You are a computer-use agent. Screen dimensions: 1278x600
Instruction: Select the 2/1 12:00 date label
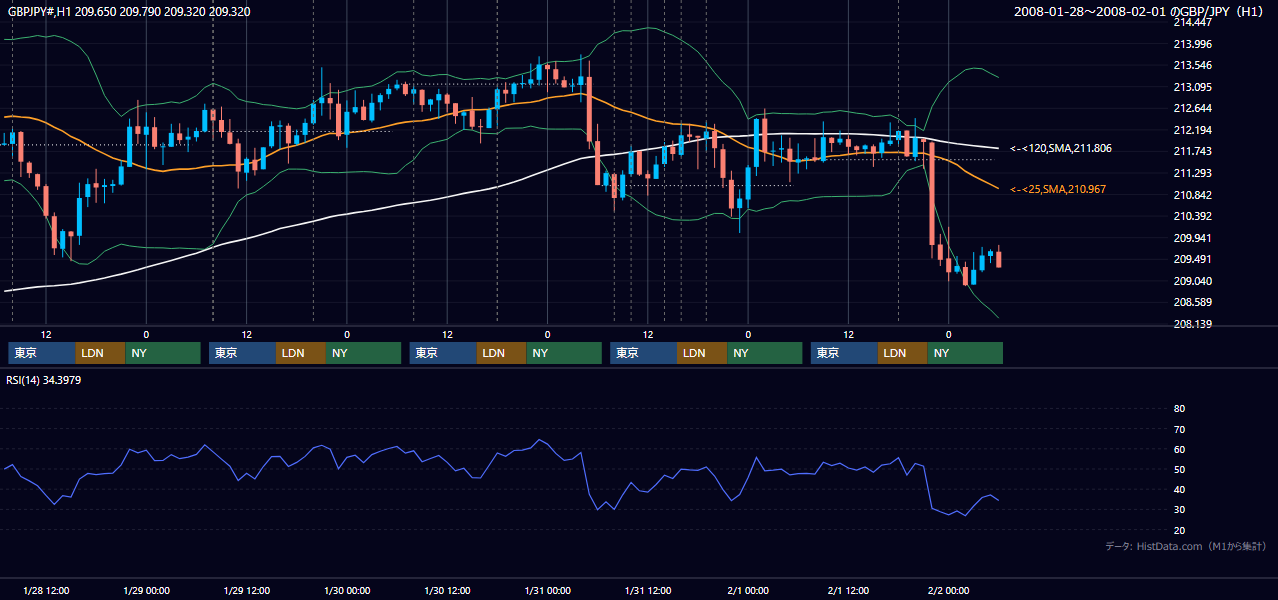point(848,591)
